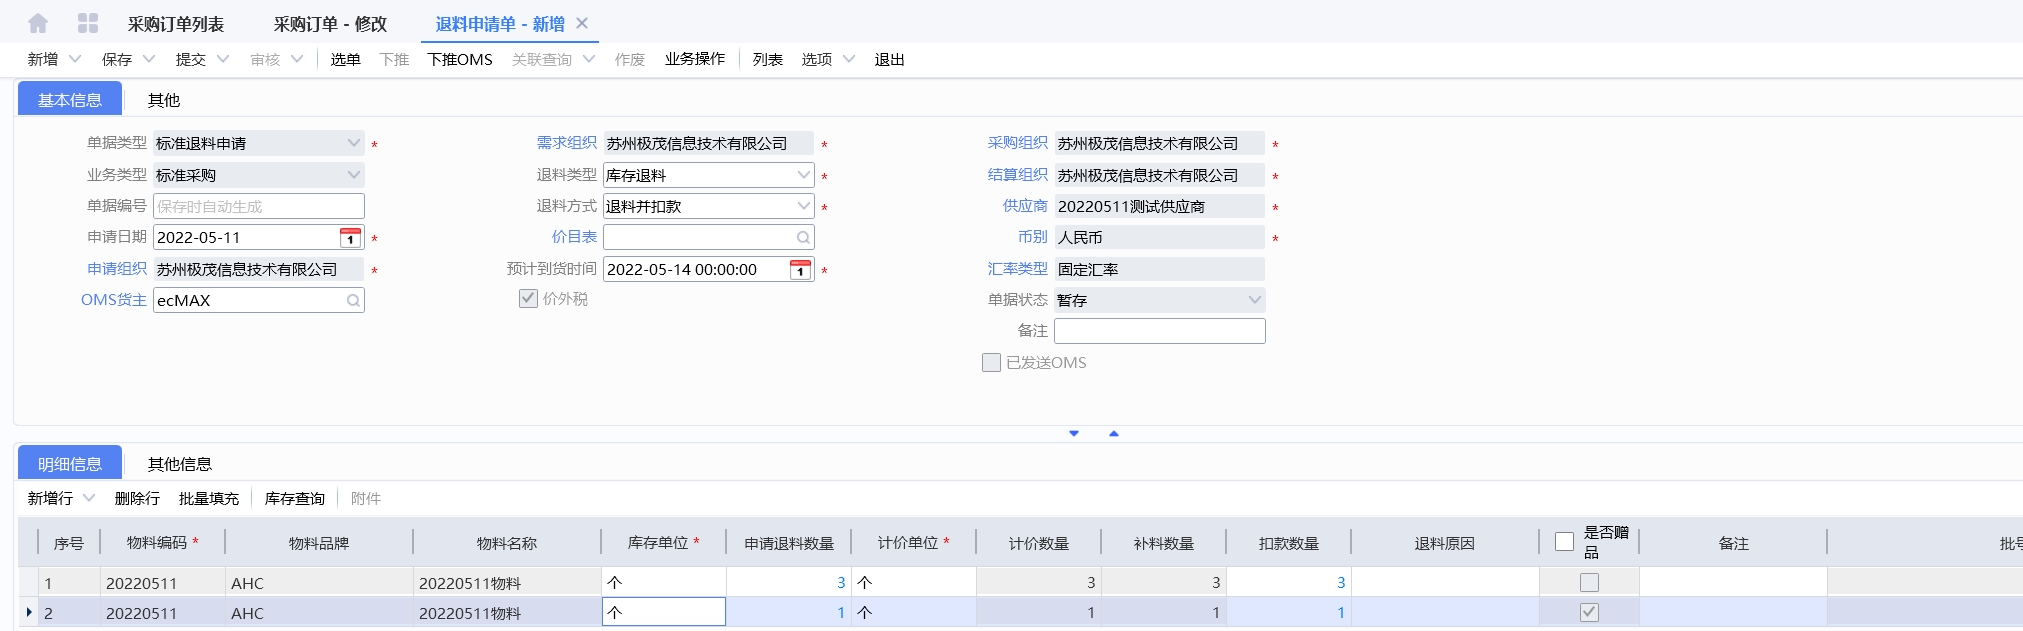Click the 提交 toolbar button
The height and width of the screenshot is (631, 2023).
191,60
